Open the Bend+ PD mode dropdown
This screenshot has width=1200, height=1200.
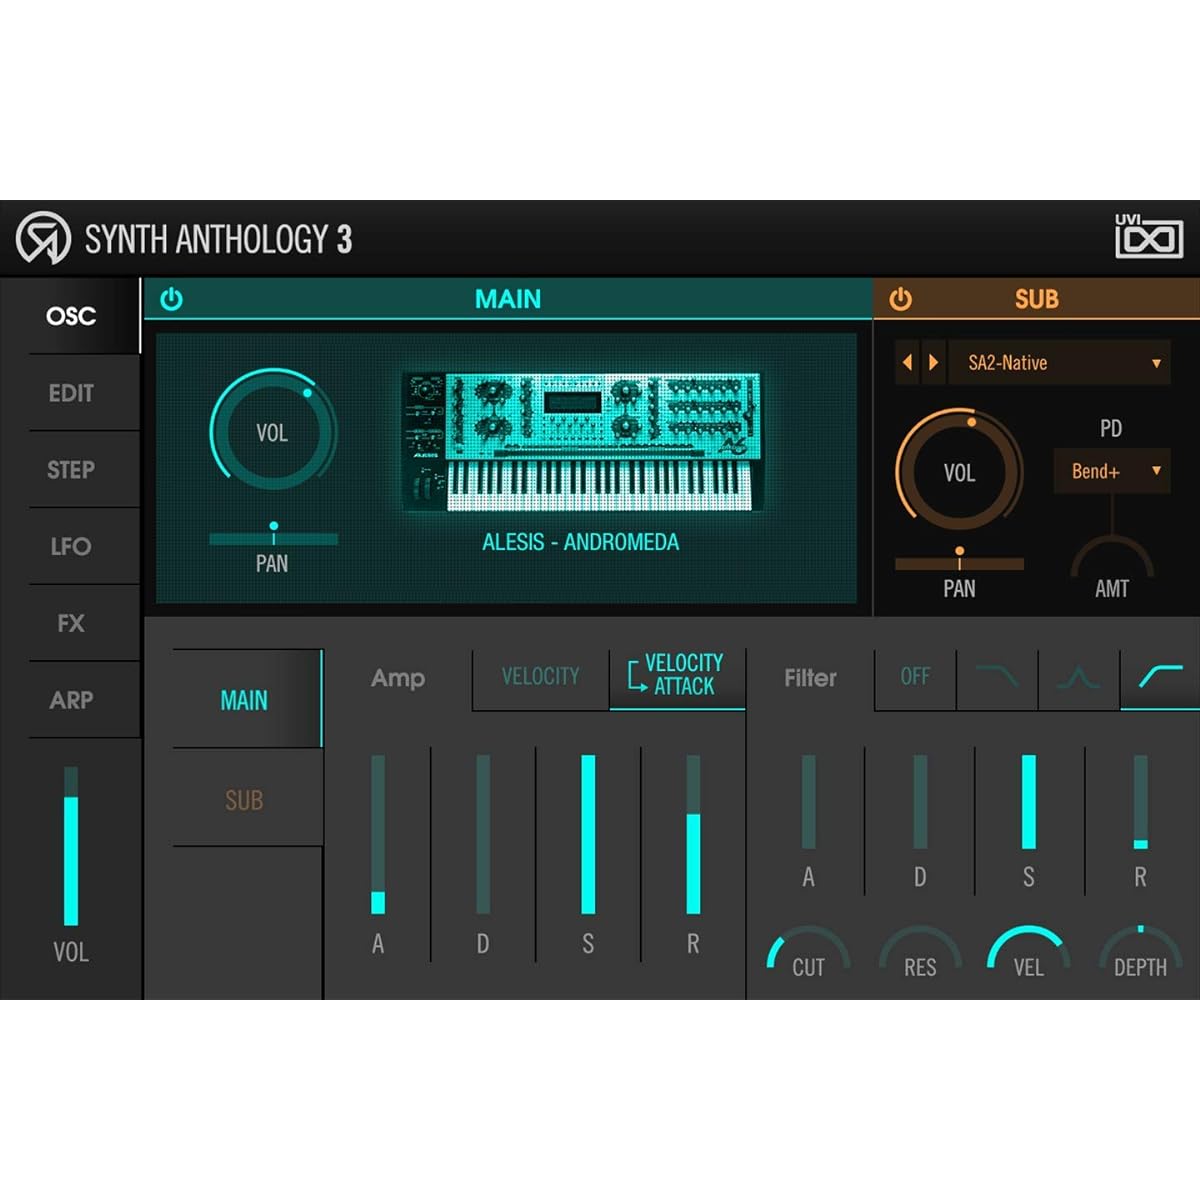coord(1112,471)
